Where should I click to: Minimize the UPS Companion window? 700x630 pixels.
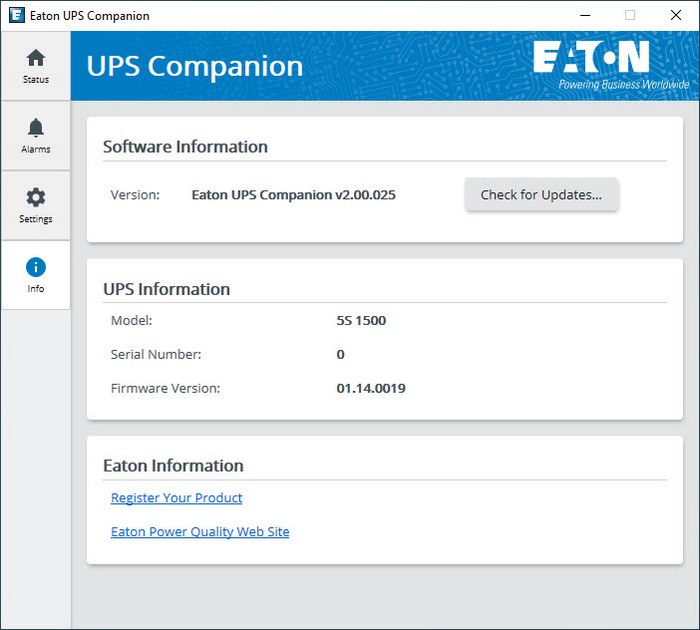click(x=583, y=15)
